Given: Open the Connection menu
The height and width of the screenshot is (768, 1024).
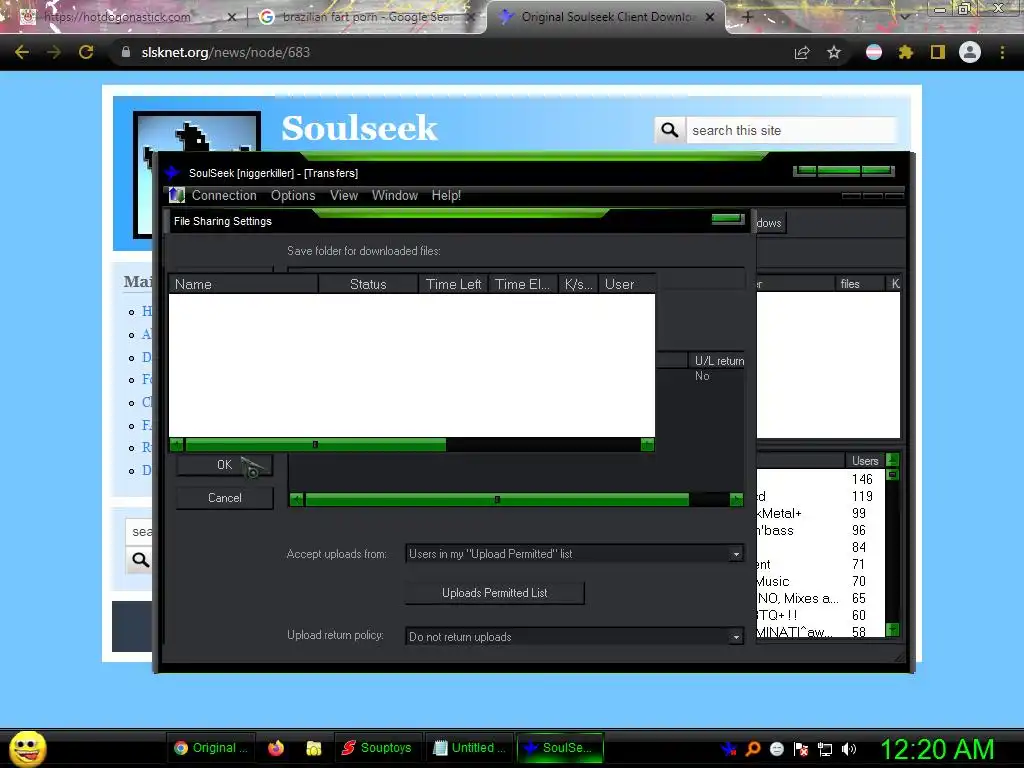Looking at the screenshot, I should click(224, 195).
